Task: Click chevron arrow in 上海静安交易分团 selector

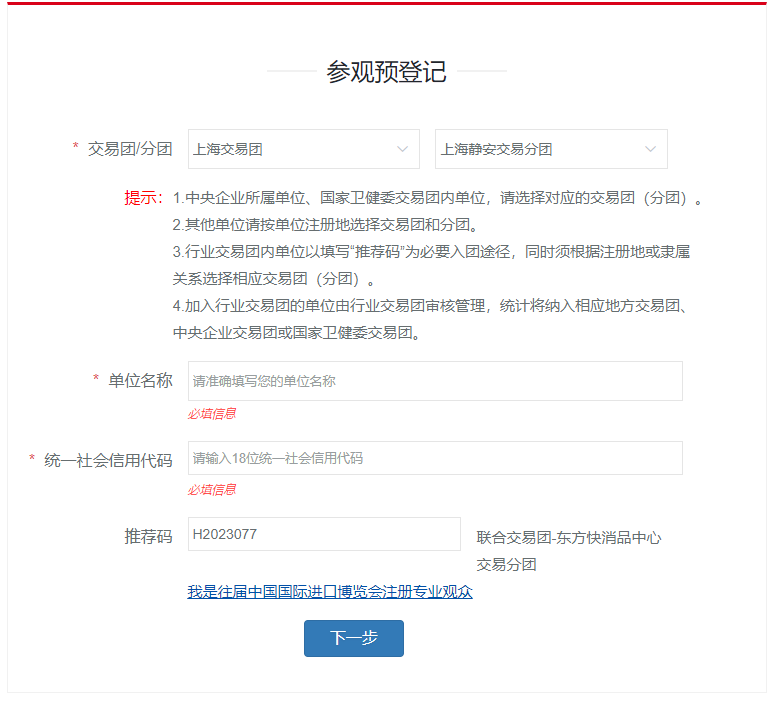Action: coord(650,149)
